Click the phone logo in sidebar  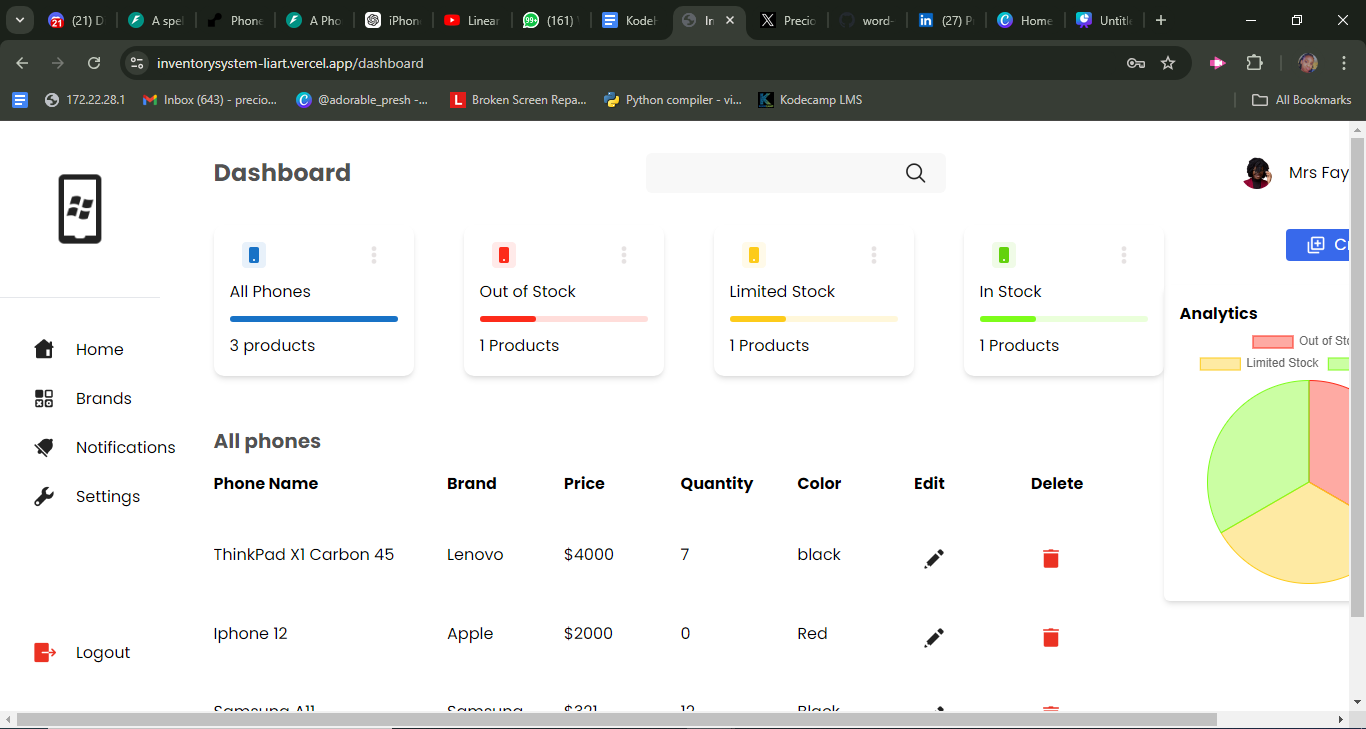[80, 209]
